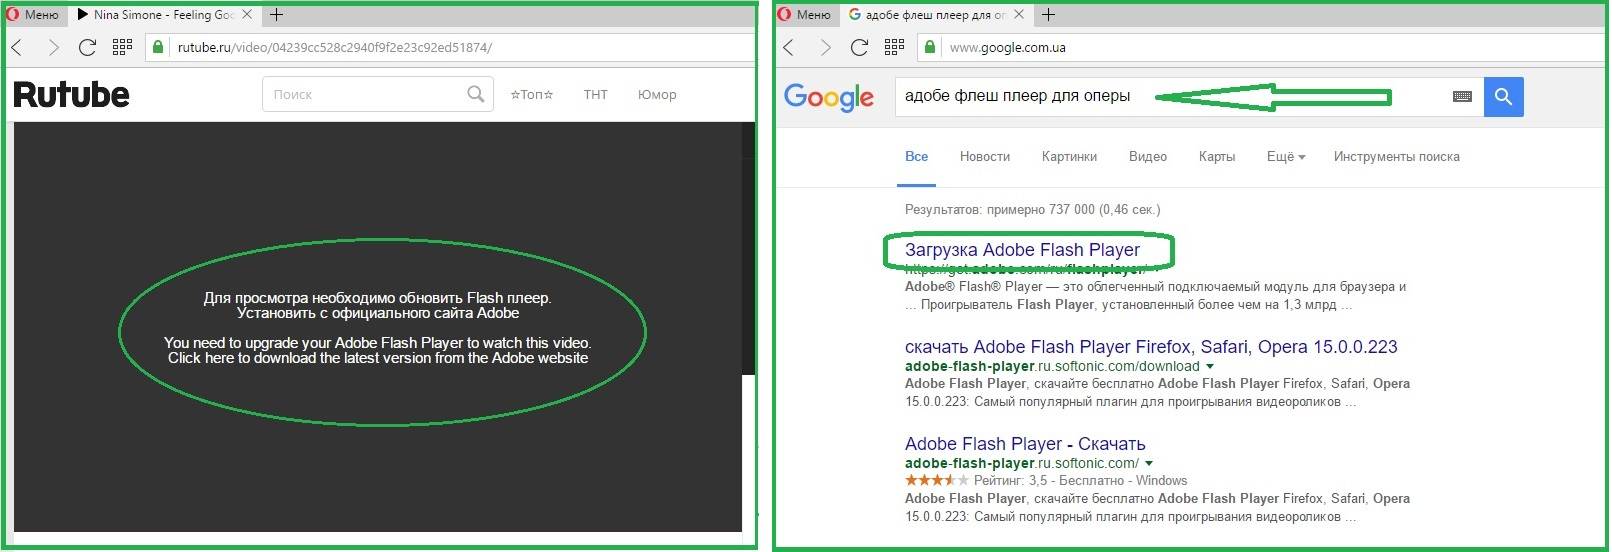Open Speed Dial grid in the Rutube window
1612x552 pixels.
[122, 47]
